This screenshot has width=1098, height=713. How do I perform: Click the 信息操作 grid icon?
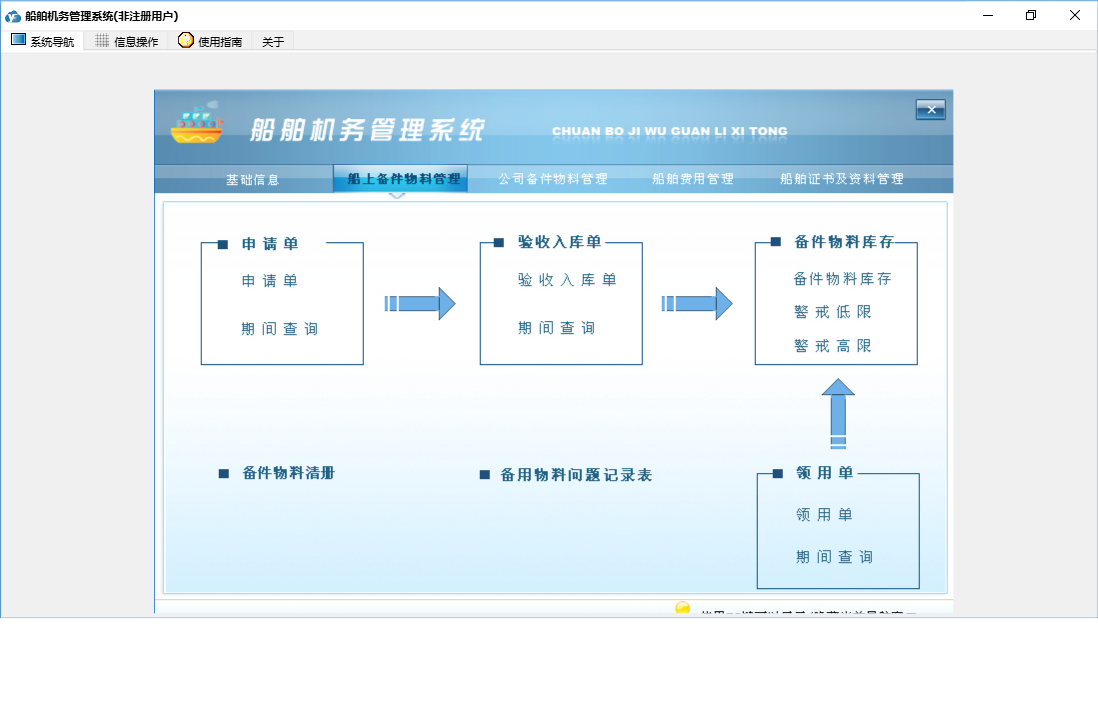[102, 41]
